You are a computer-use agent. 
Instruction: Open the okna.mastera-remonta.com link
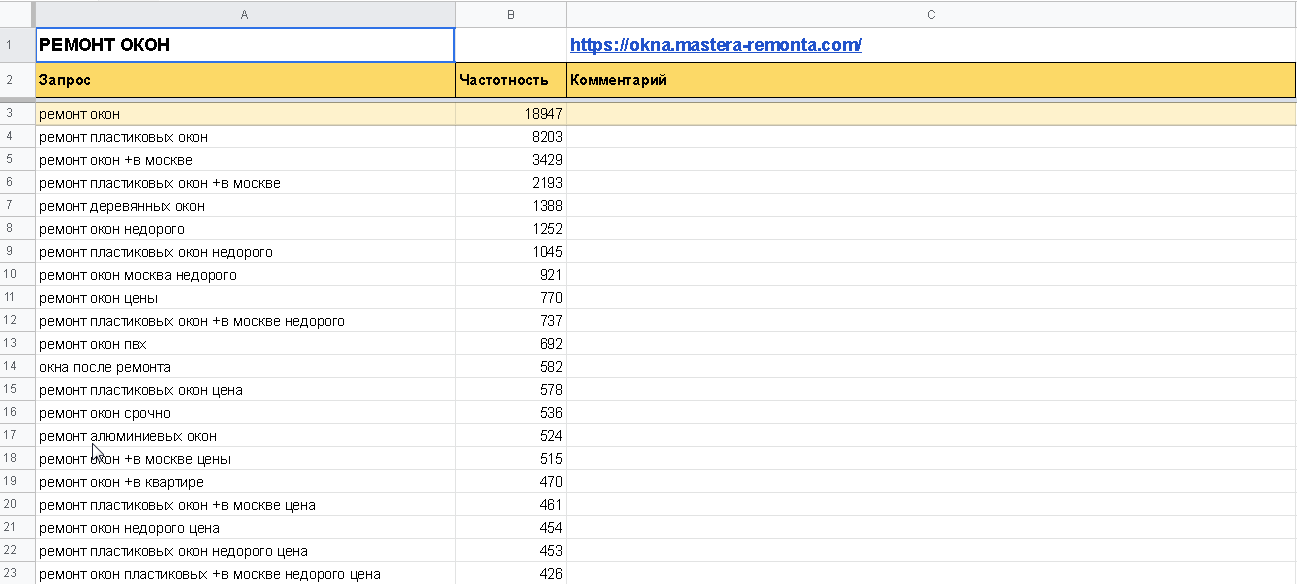pos(715,45)
